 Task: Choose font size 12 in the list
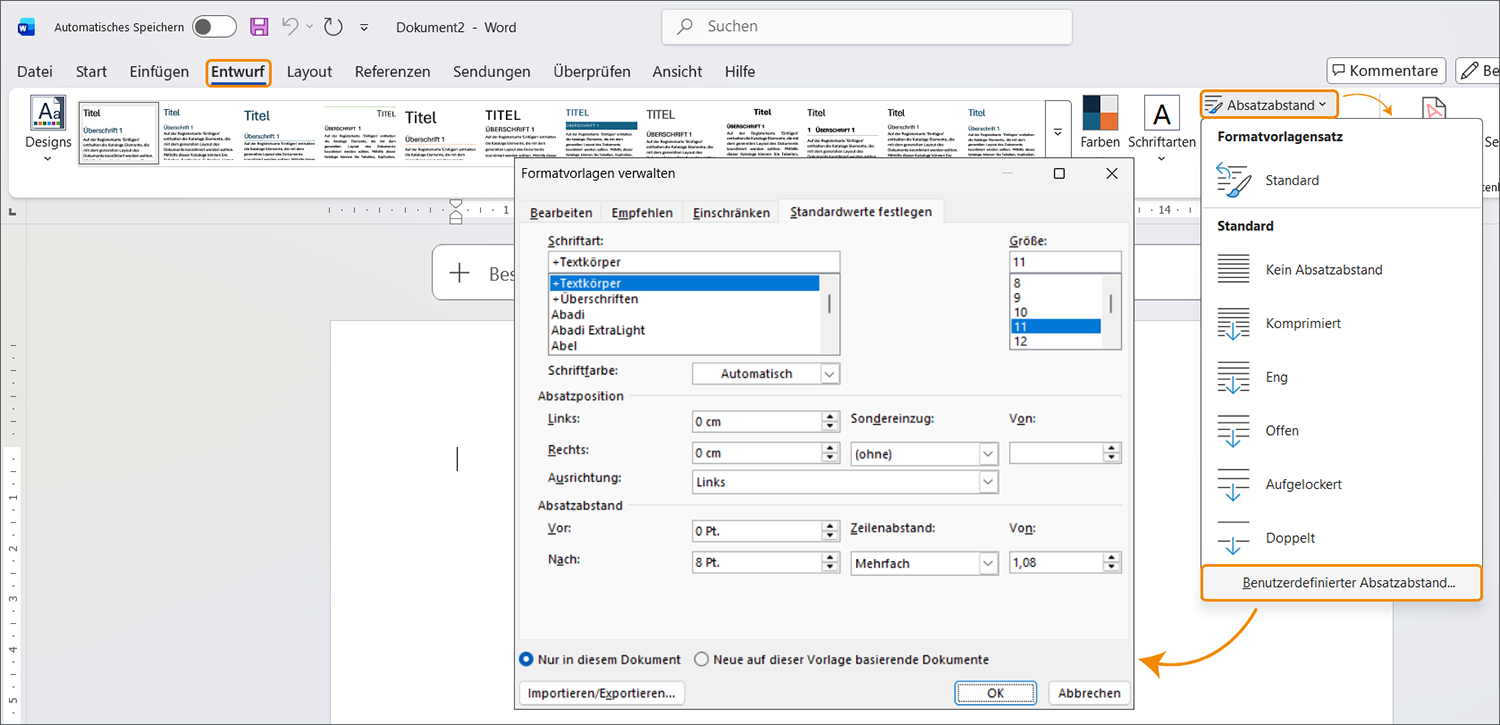click(1055, 341)
